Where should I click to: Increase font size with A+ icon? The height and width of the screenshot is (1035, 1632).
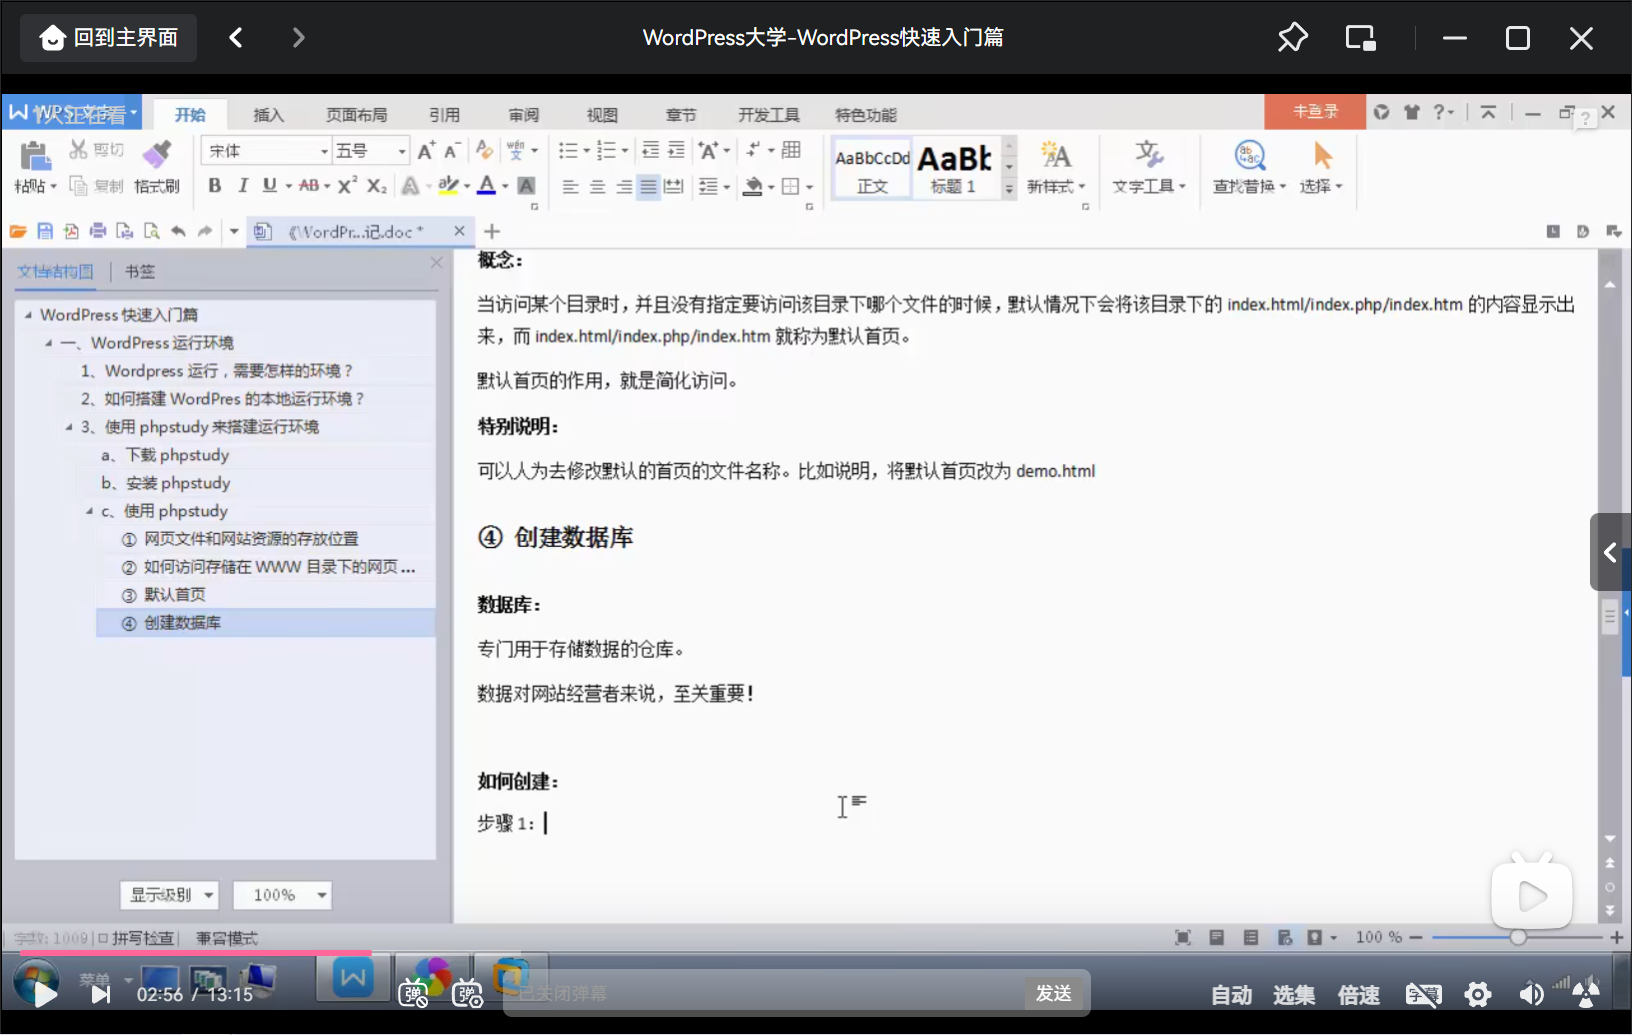pyautogui.click(x=426, y=151)
